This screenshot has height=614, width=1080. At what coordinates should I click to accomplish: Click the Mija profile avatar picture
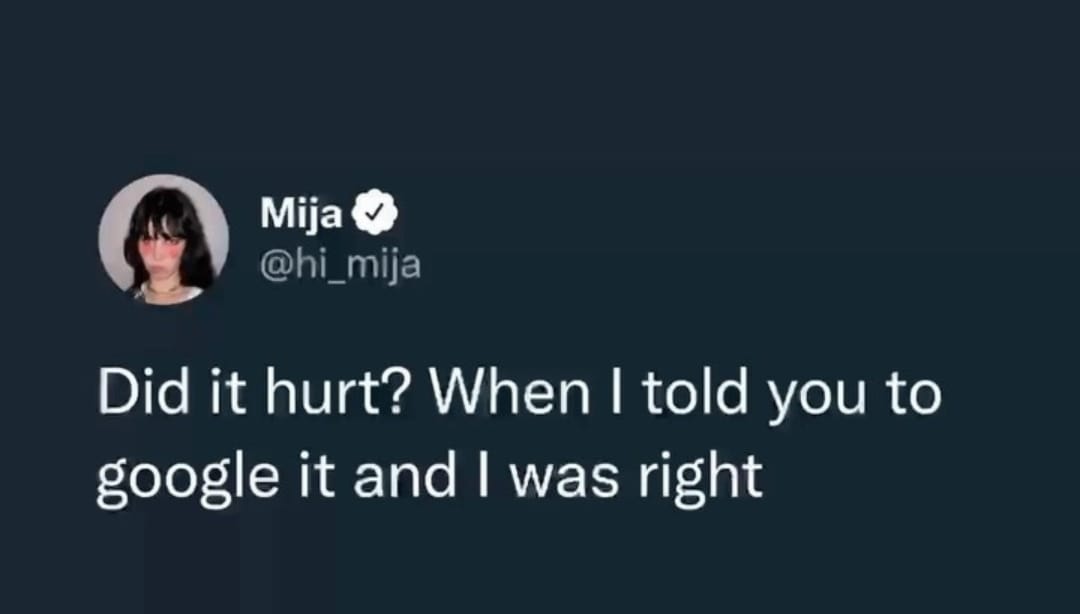pos(163,240)
